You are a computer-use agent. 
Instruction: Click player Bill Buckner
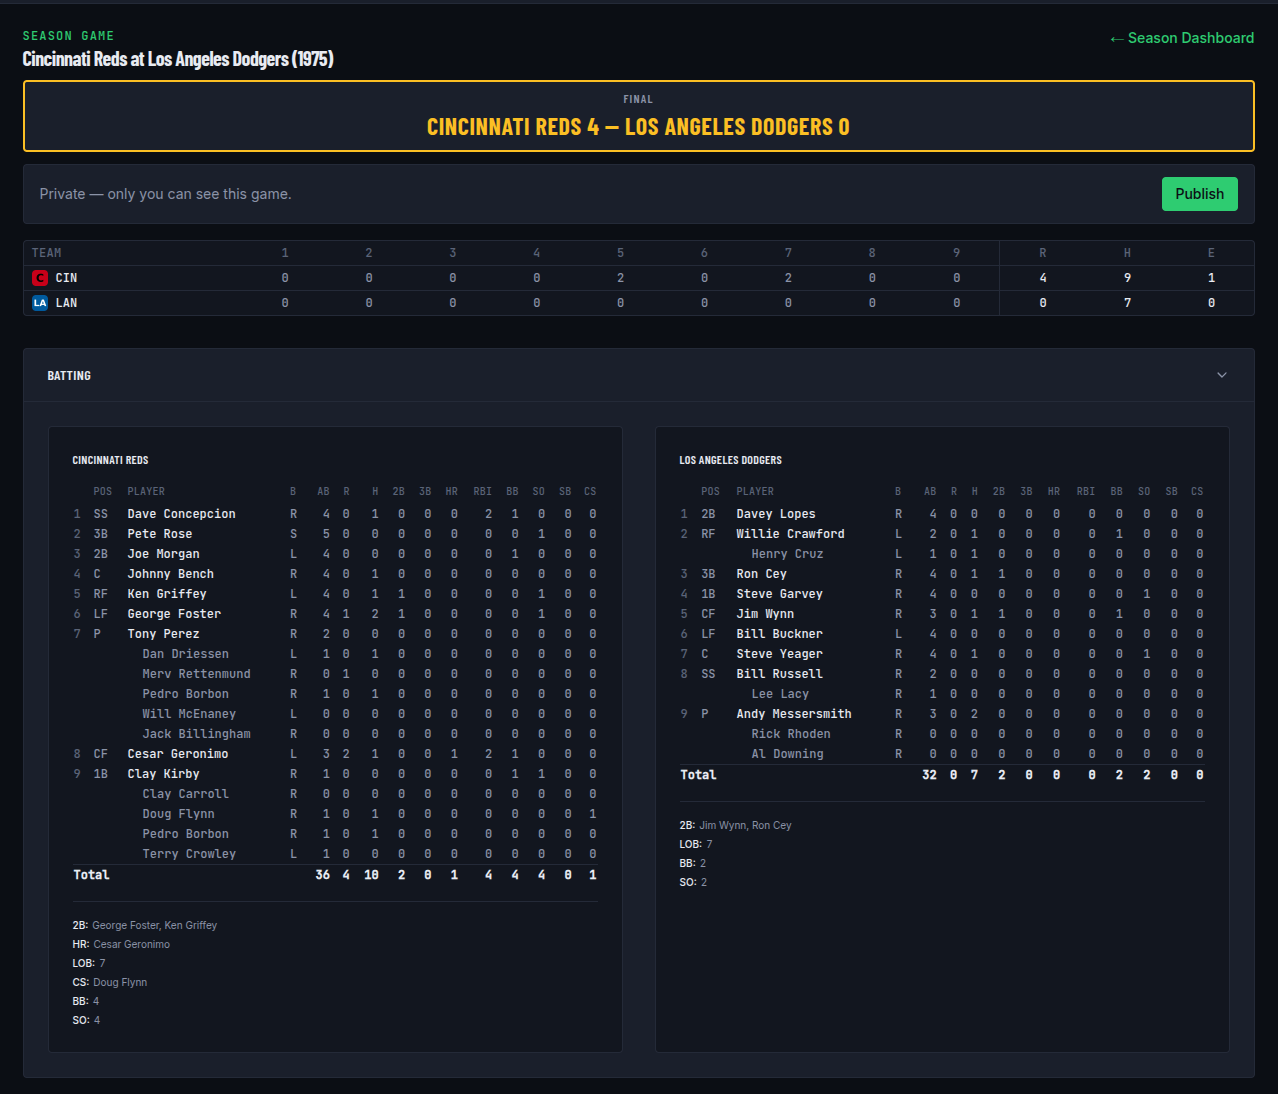[779, 634]
